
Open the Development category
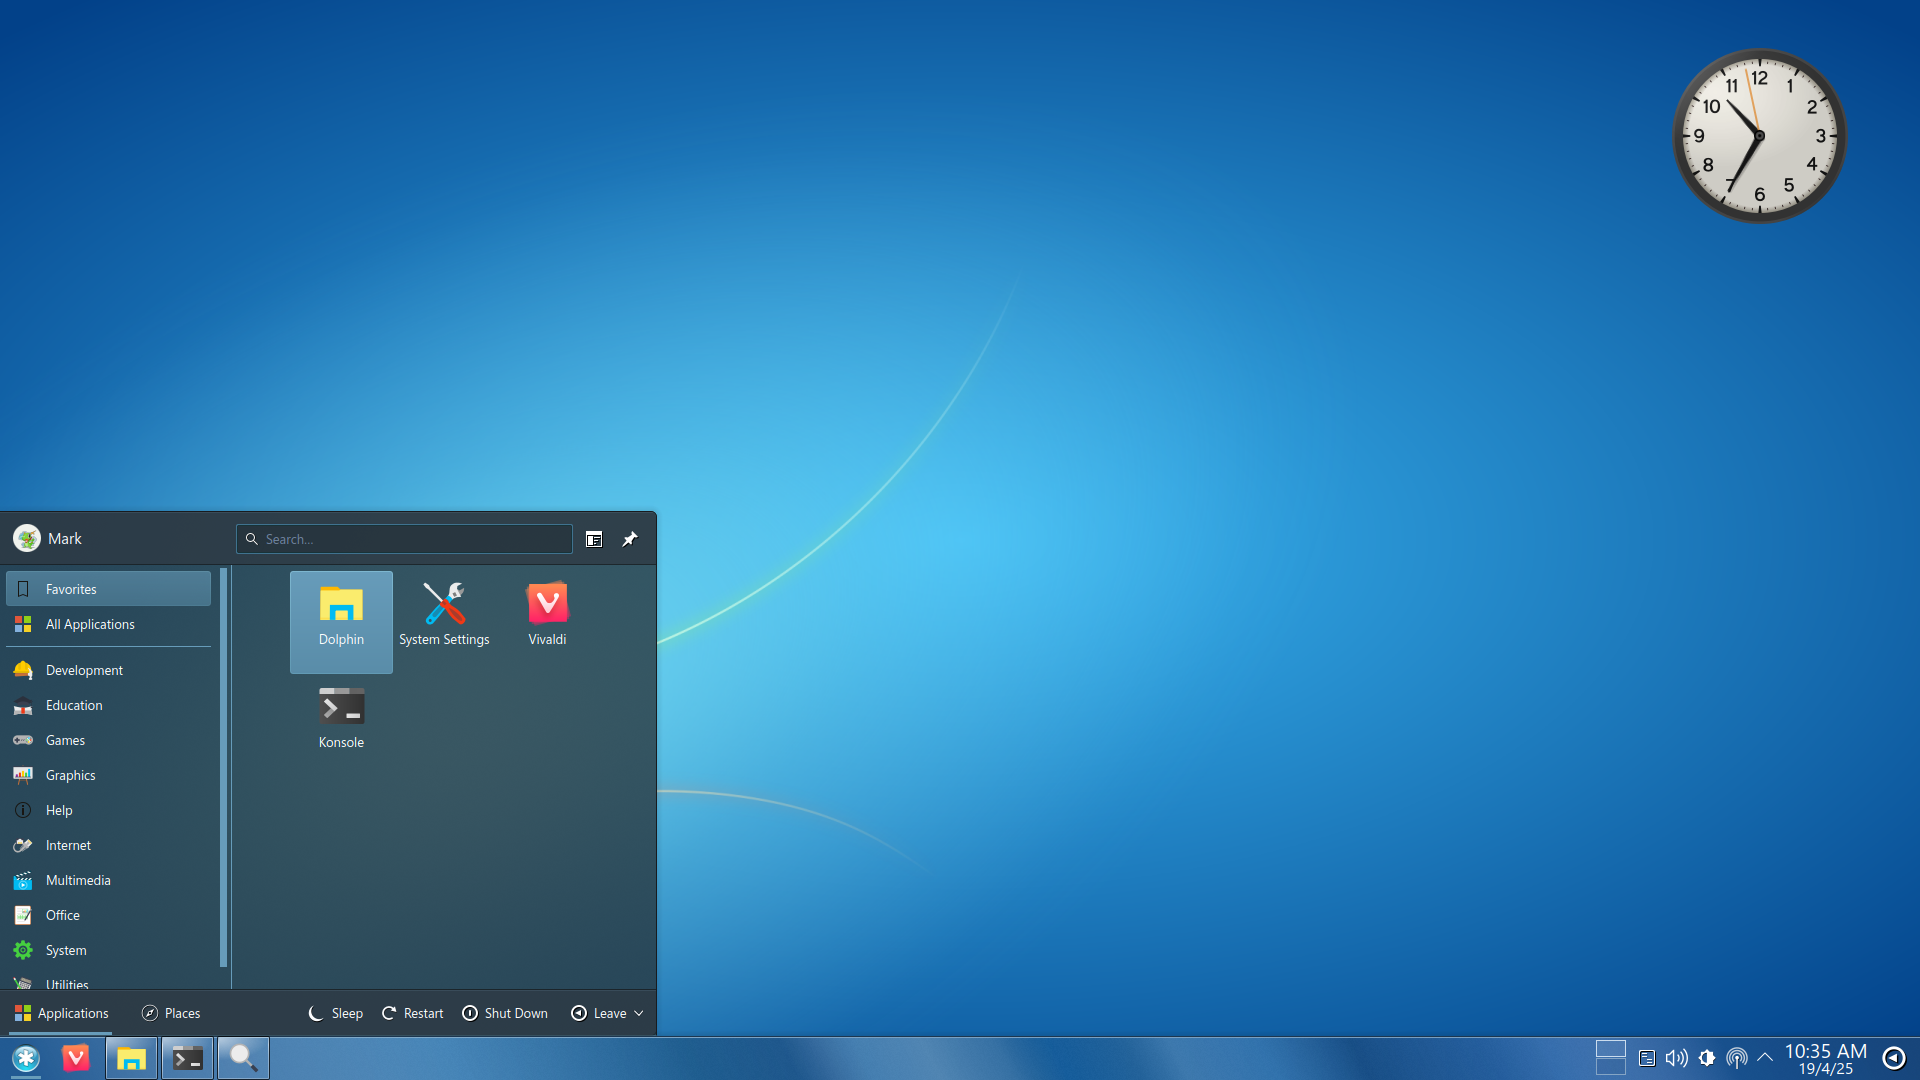pos(109,670)
